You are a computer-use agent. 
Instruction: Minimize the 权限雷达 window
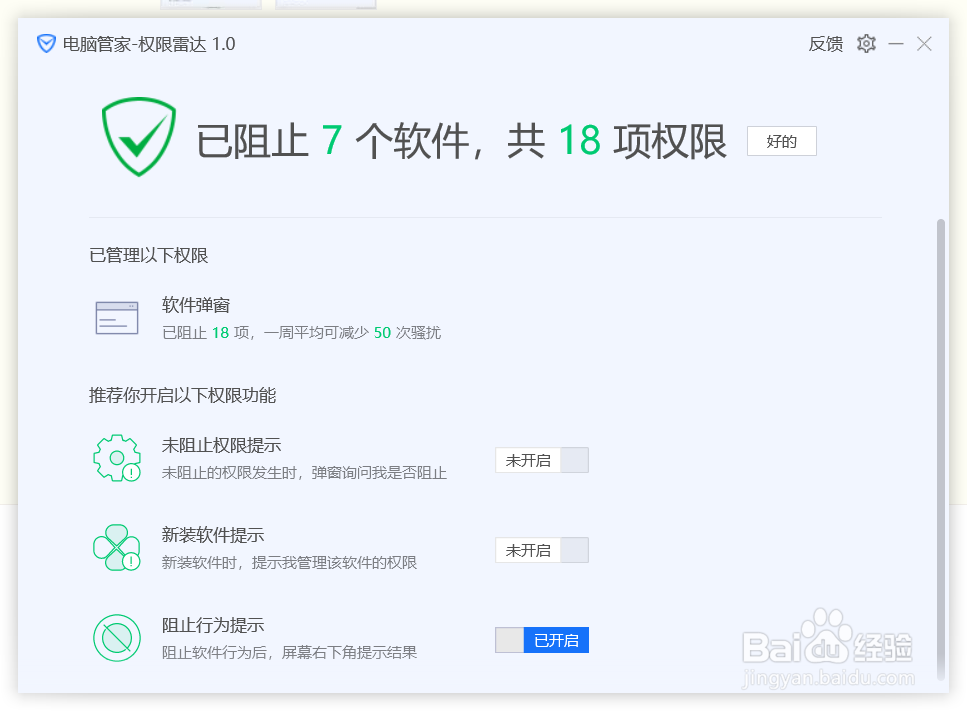(896, 44)
